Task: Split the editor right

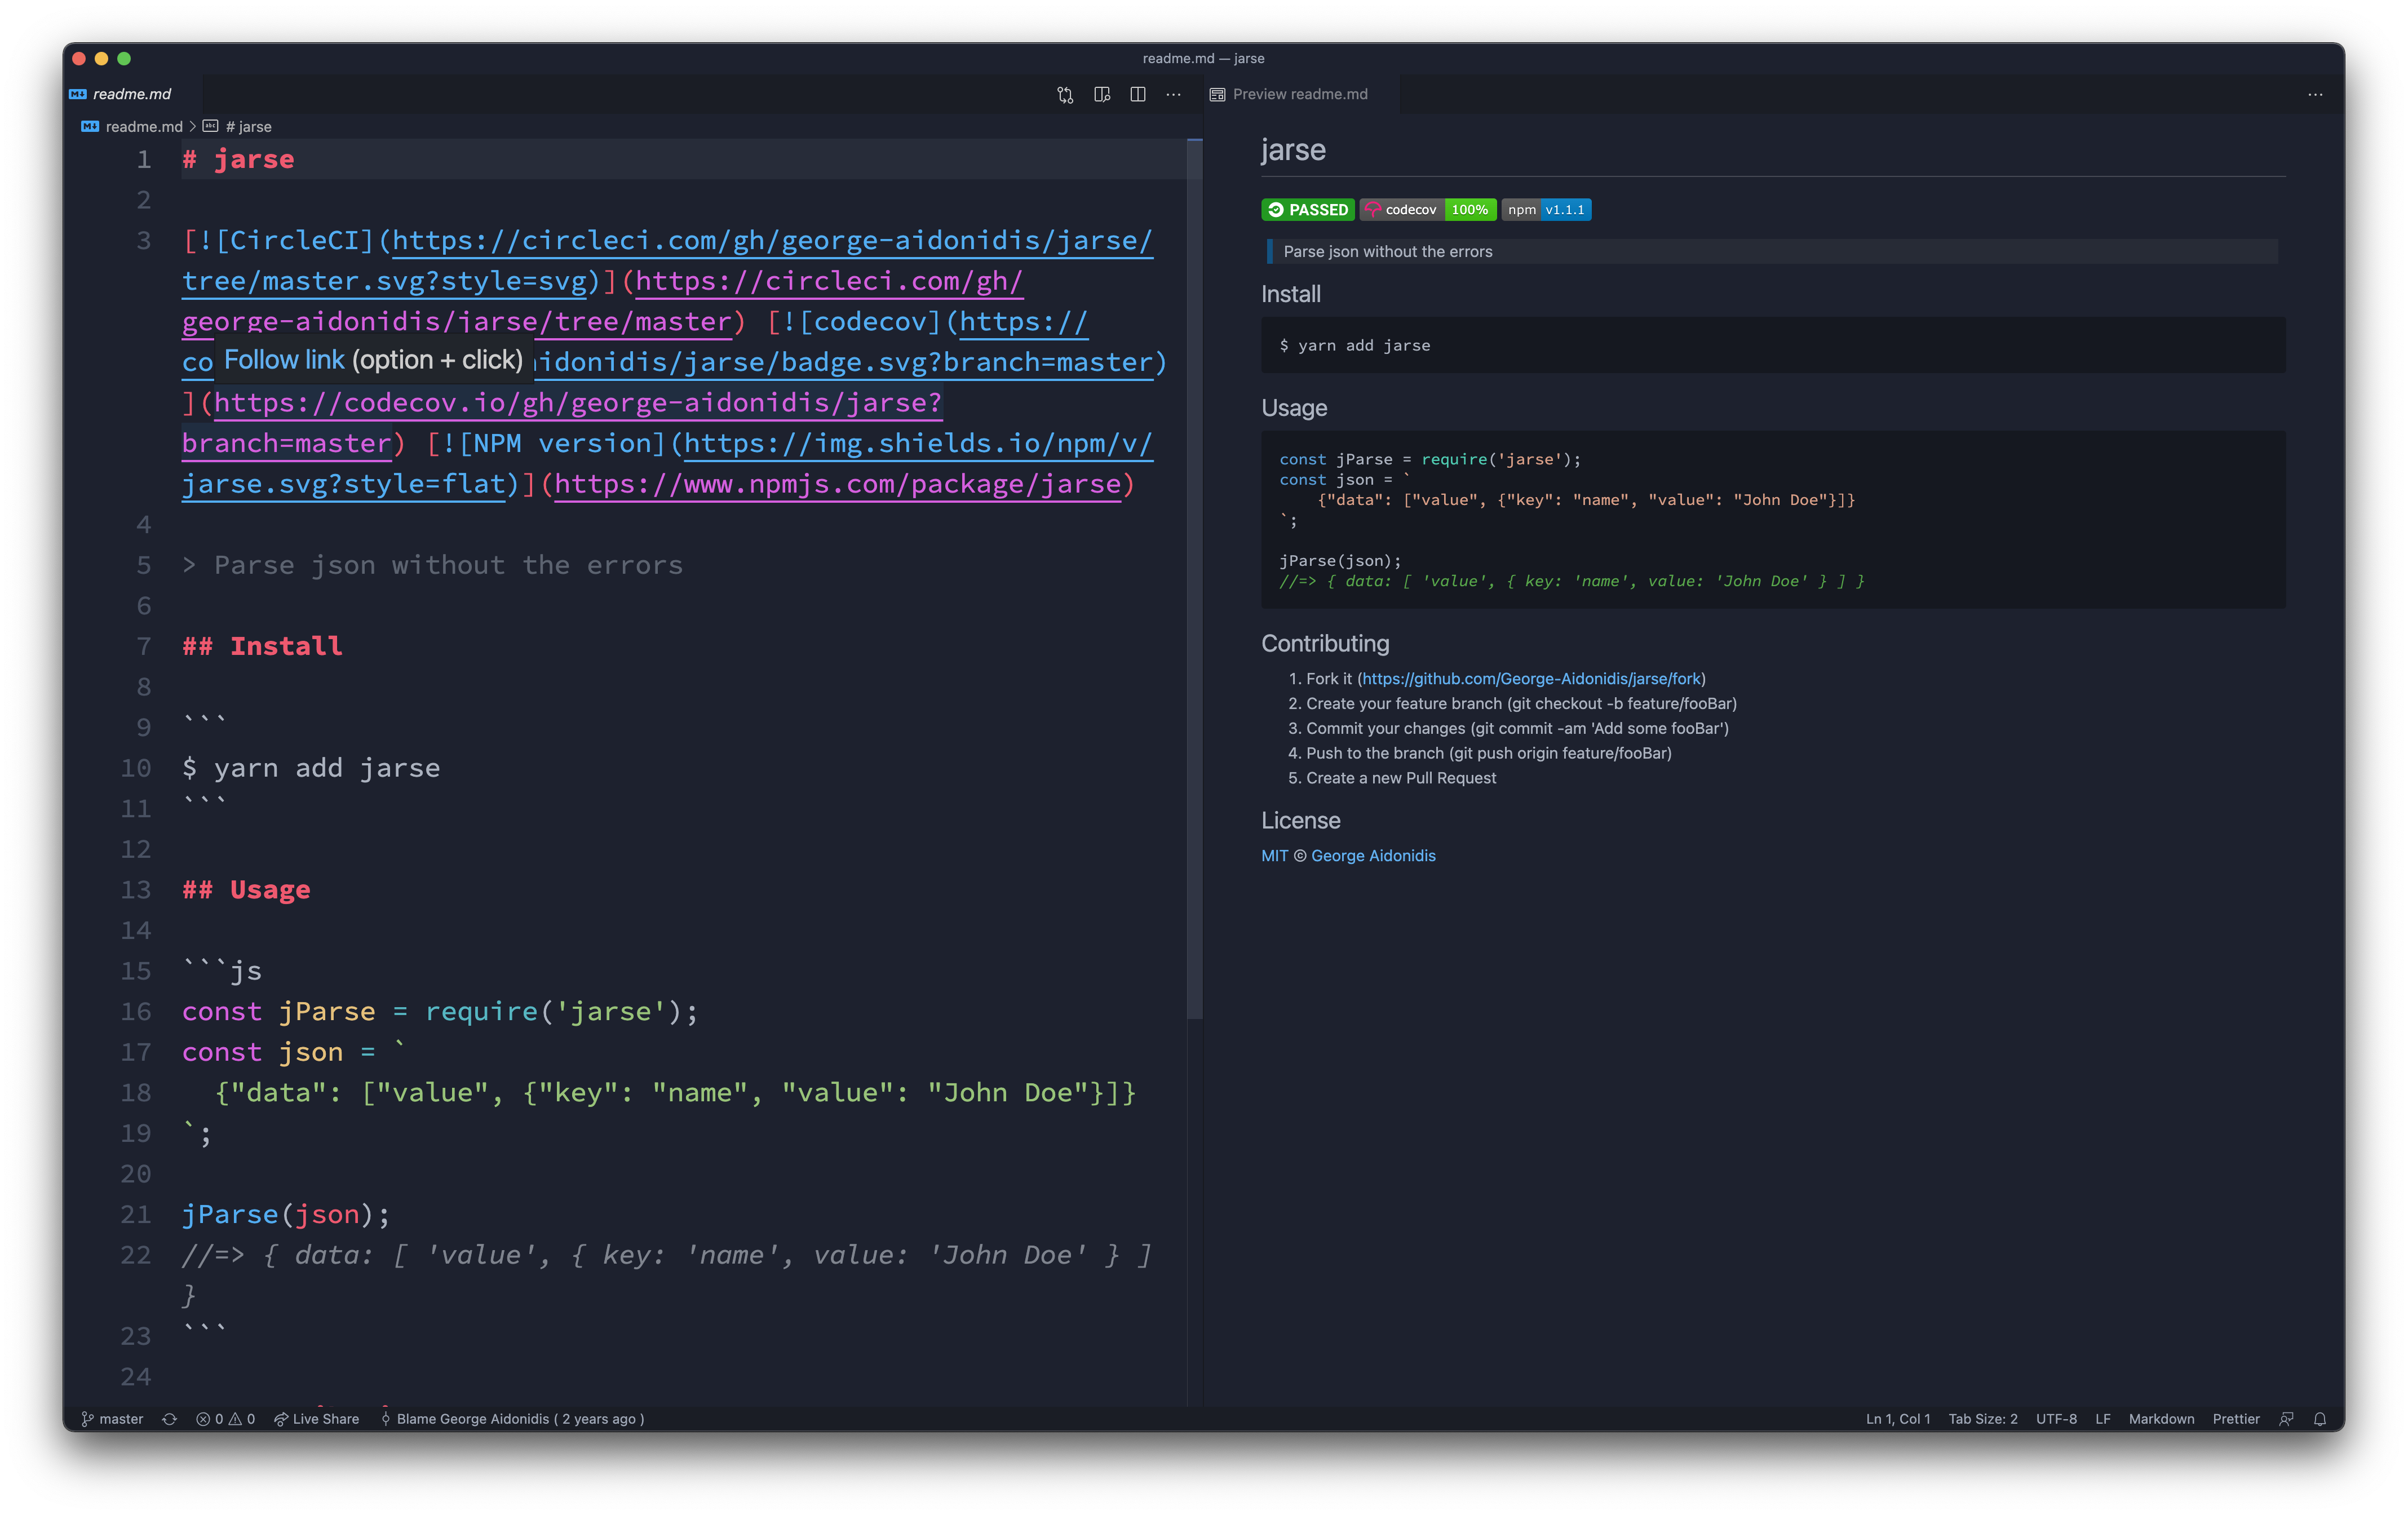Action: click(1138, 94)
